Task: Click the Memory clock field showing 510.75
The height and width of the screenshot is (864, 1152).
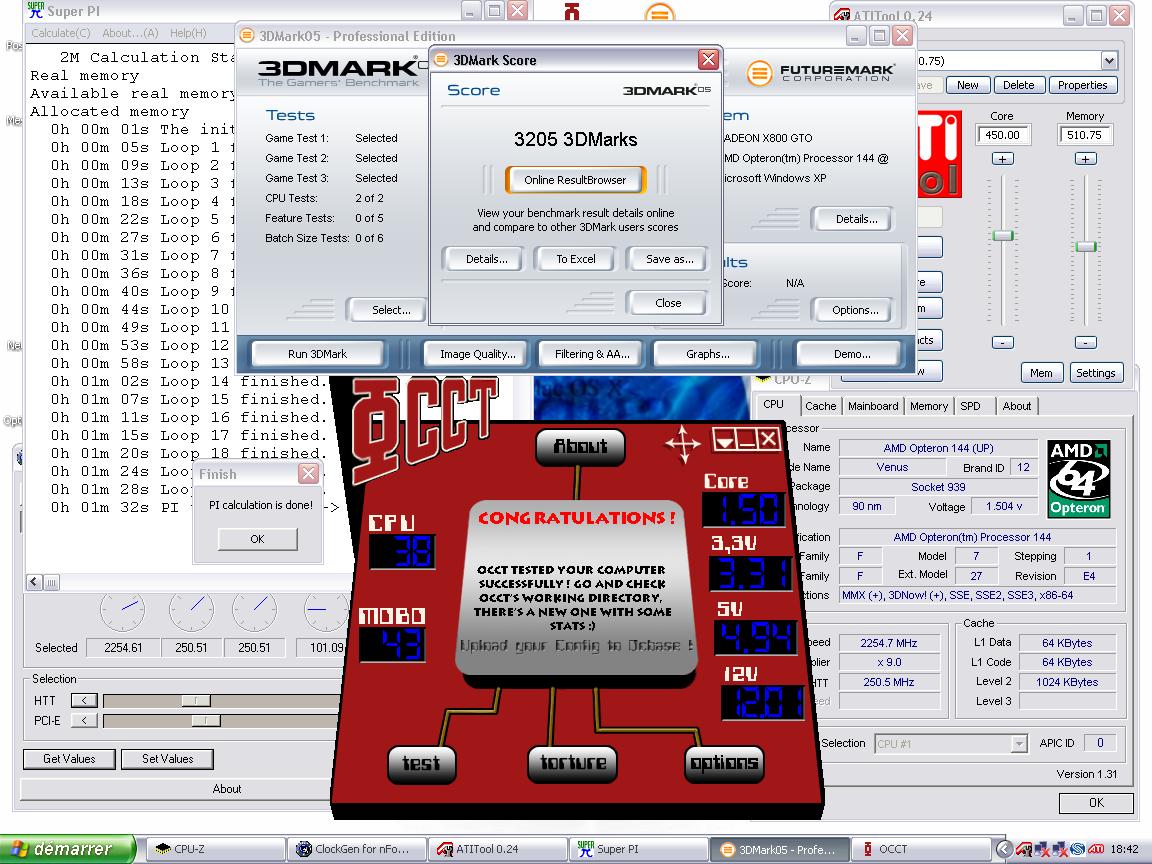Action: (x=1084, y=135)
